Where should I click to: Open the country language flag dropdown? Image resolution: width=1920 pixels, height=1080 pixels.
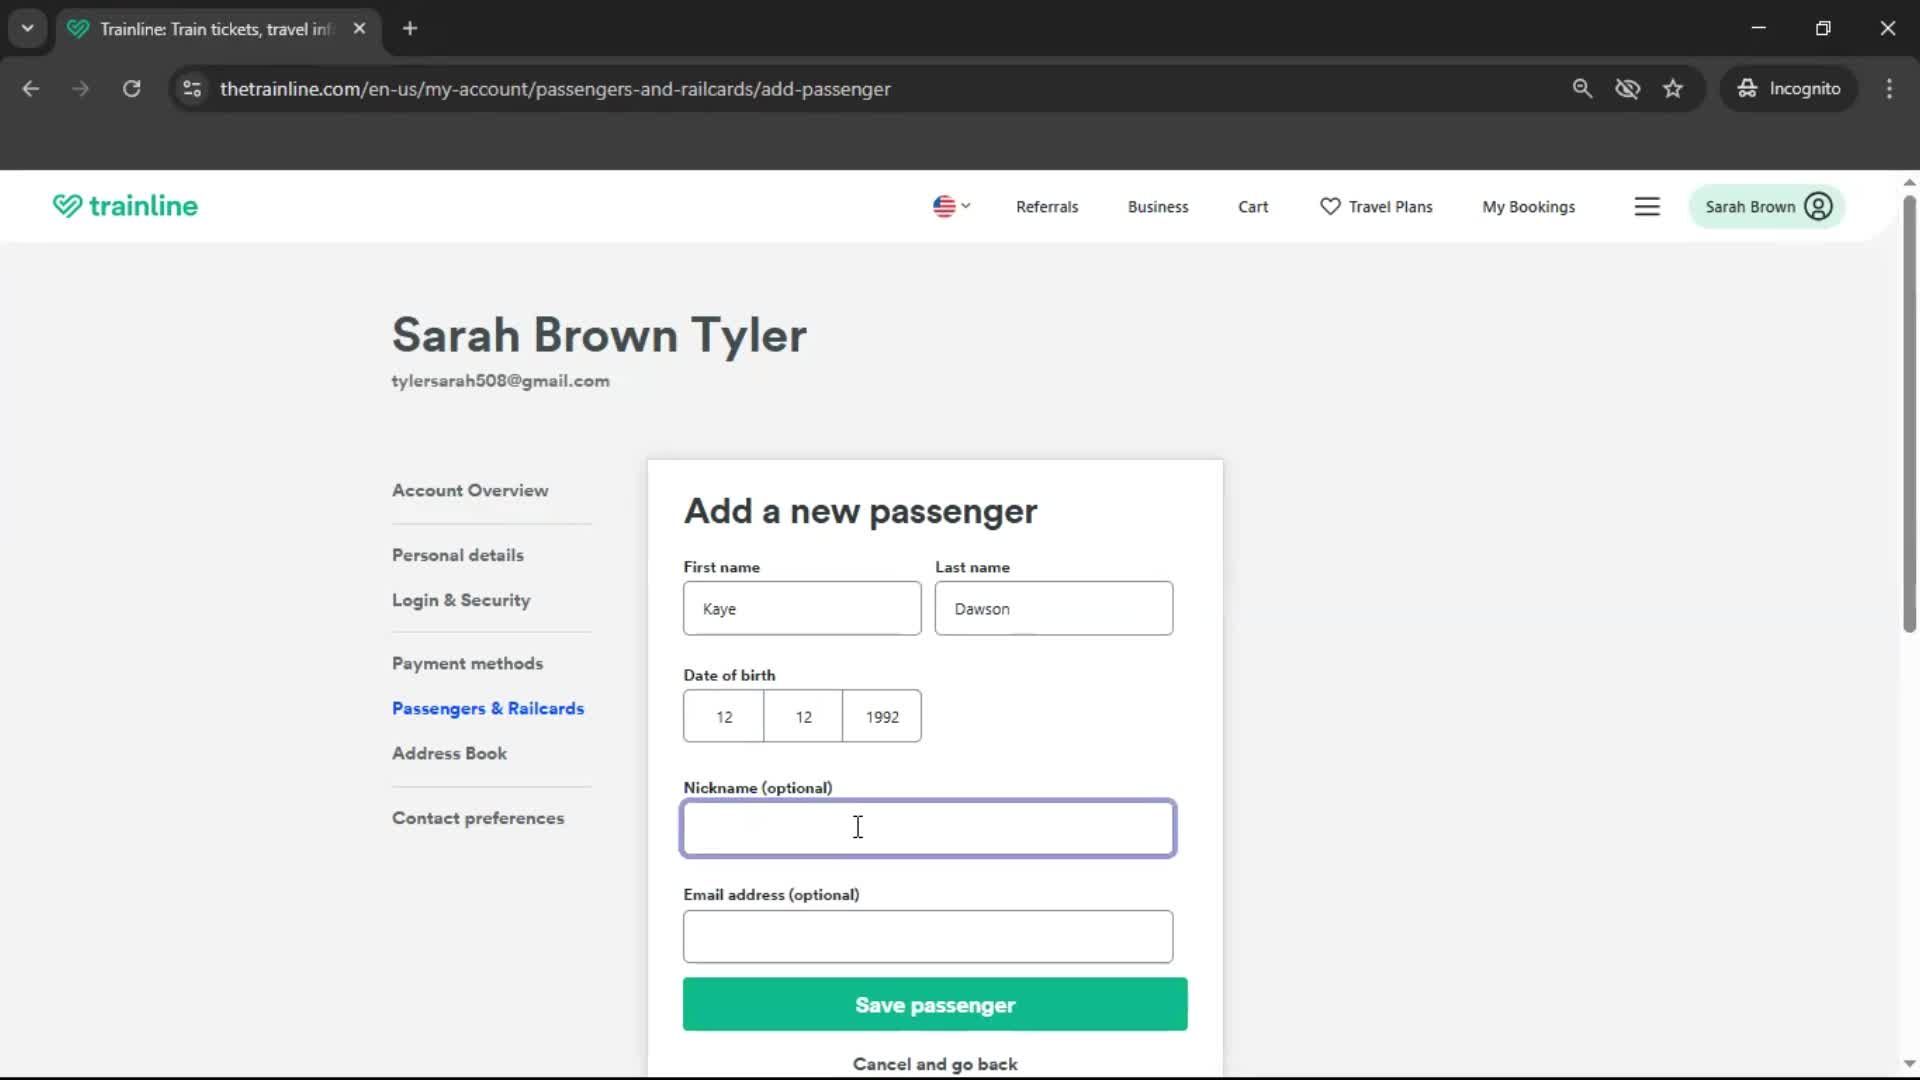(x=950, y=206)
